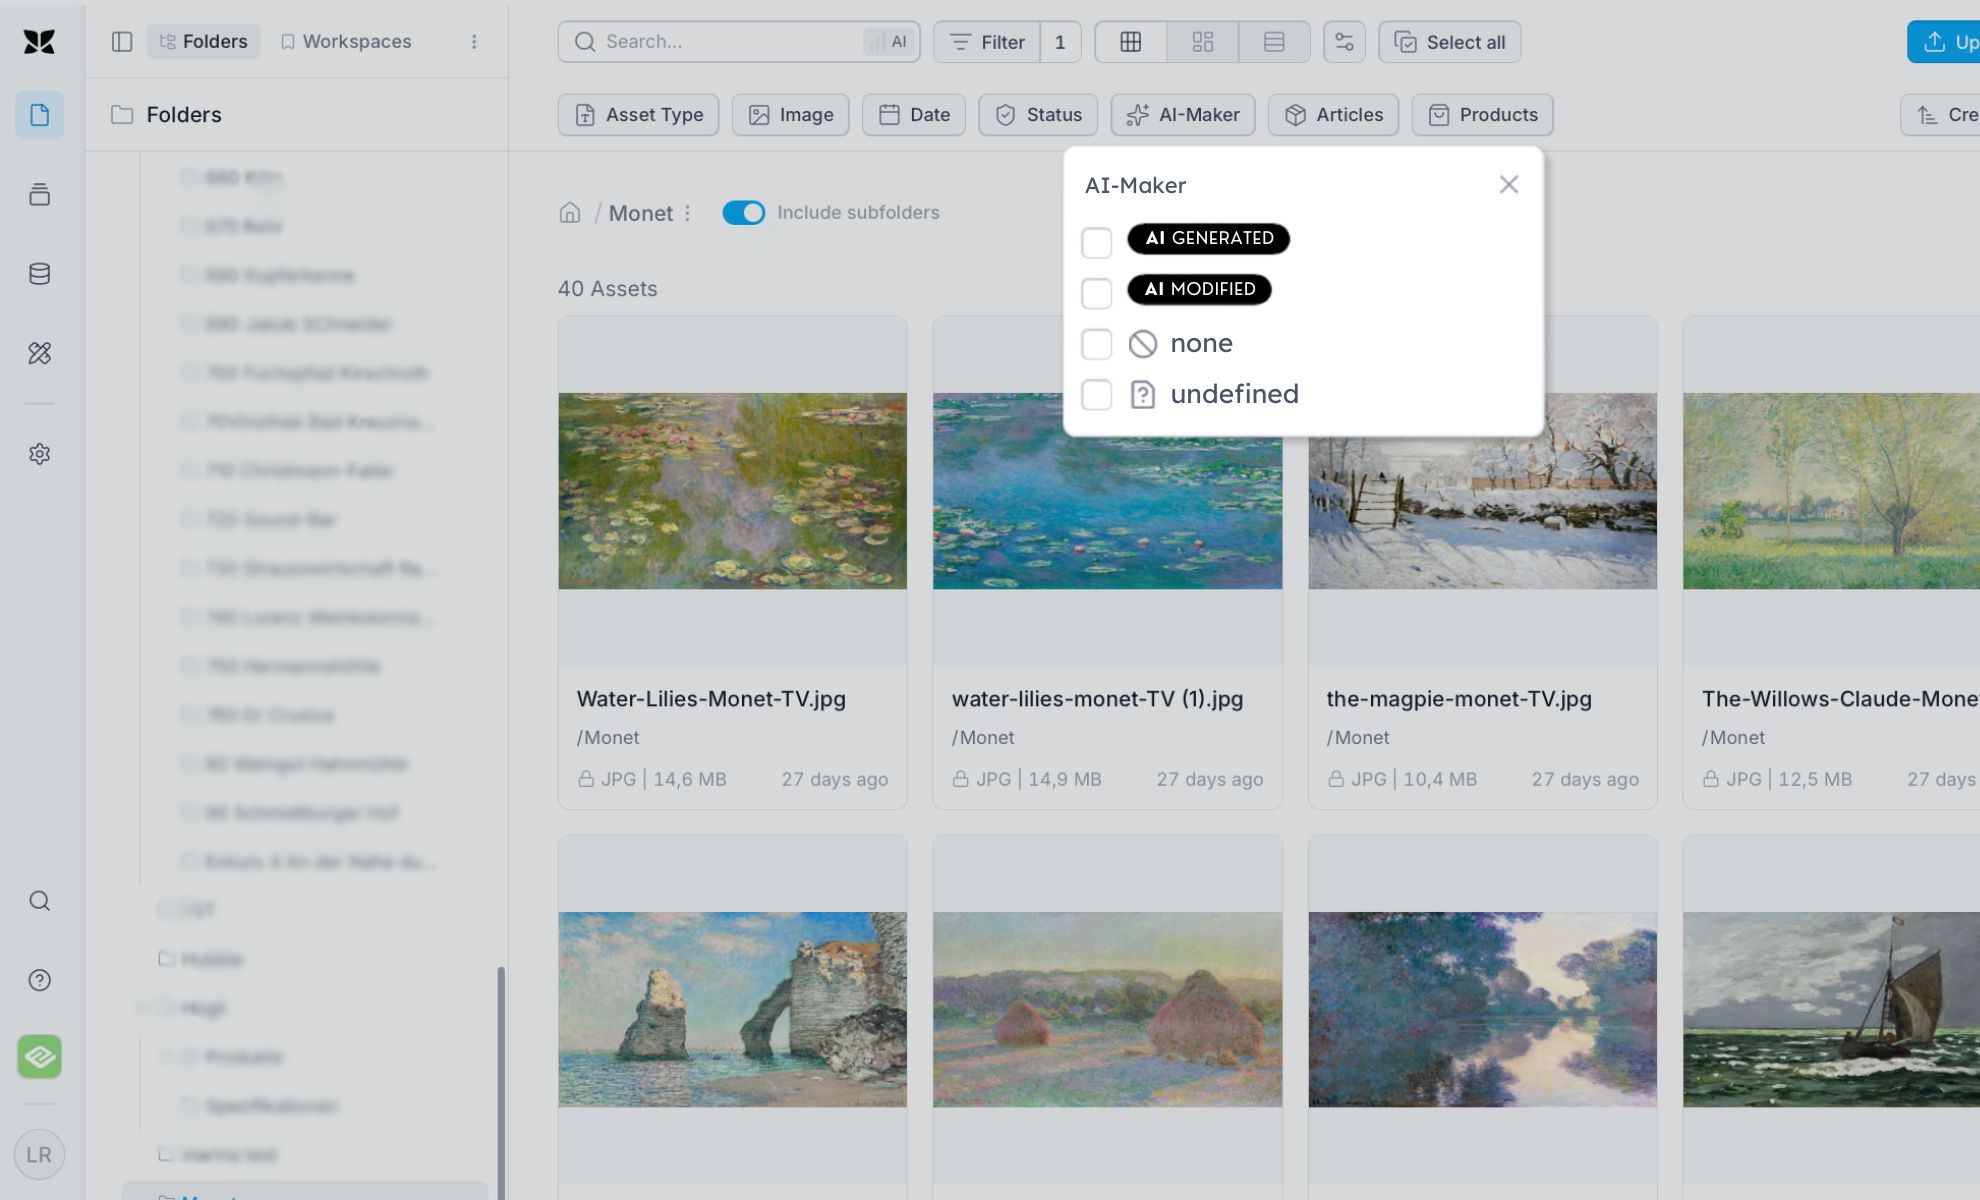
Task: Collapse the AI-Maker filter dropdown
Action: (1182, 115)
